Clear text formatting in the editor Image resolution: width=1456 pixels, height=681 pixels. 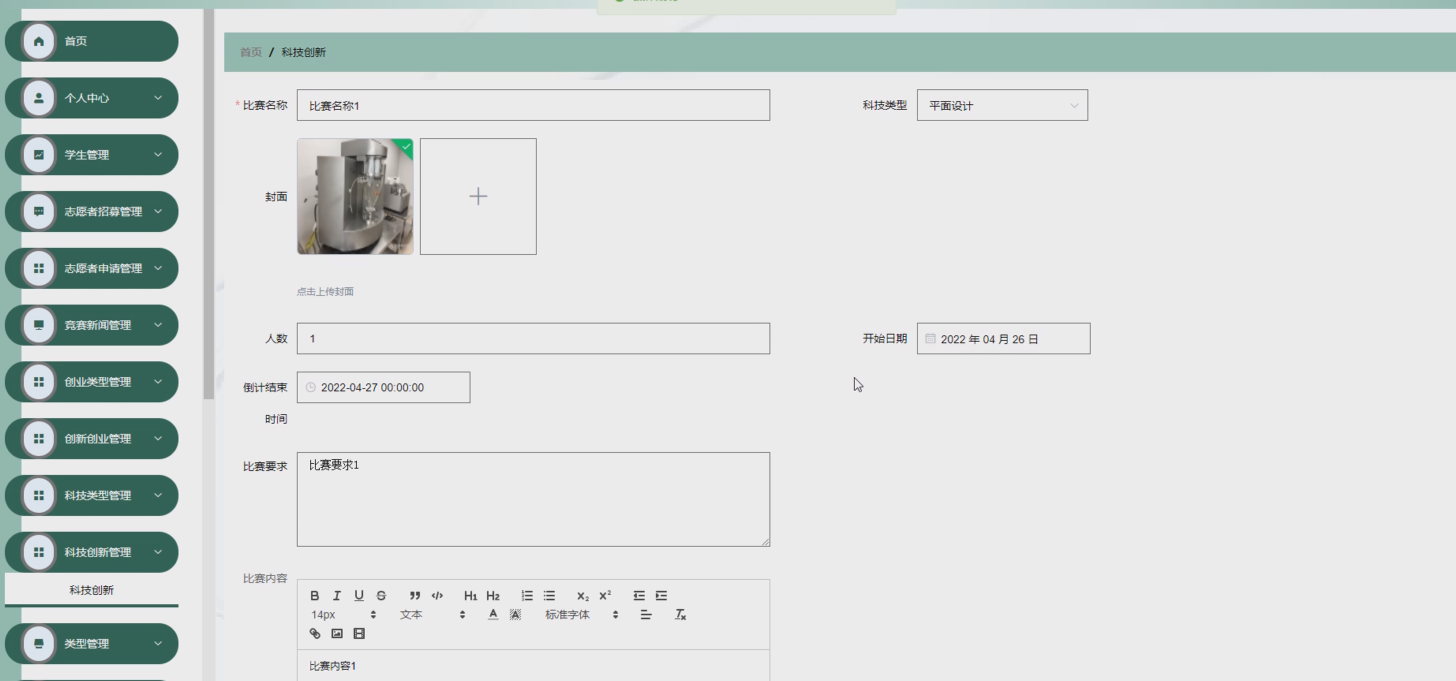pos(680,615)
